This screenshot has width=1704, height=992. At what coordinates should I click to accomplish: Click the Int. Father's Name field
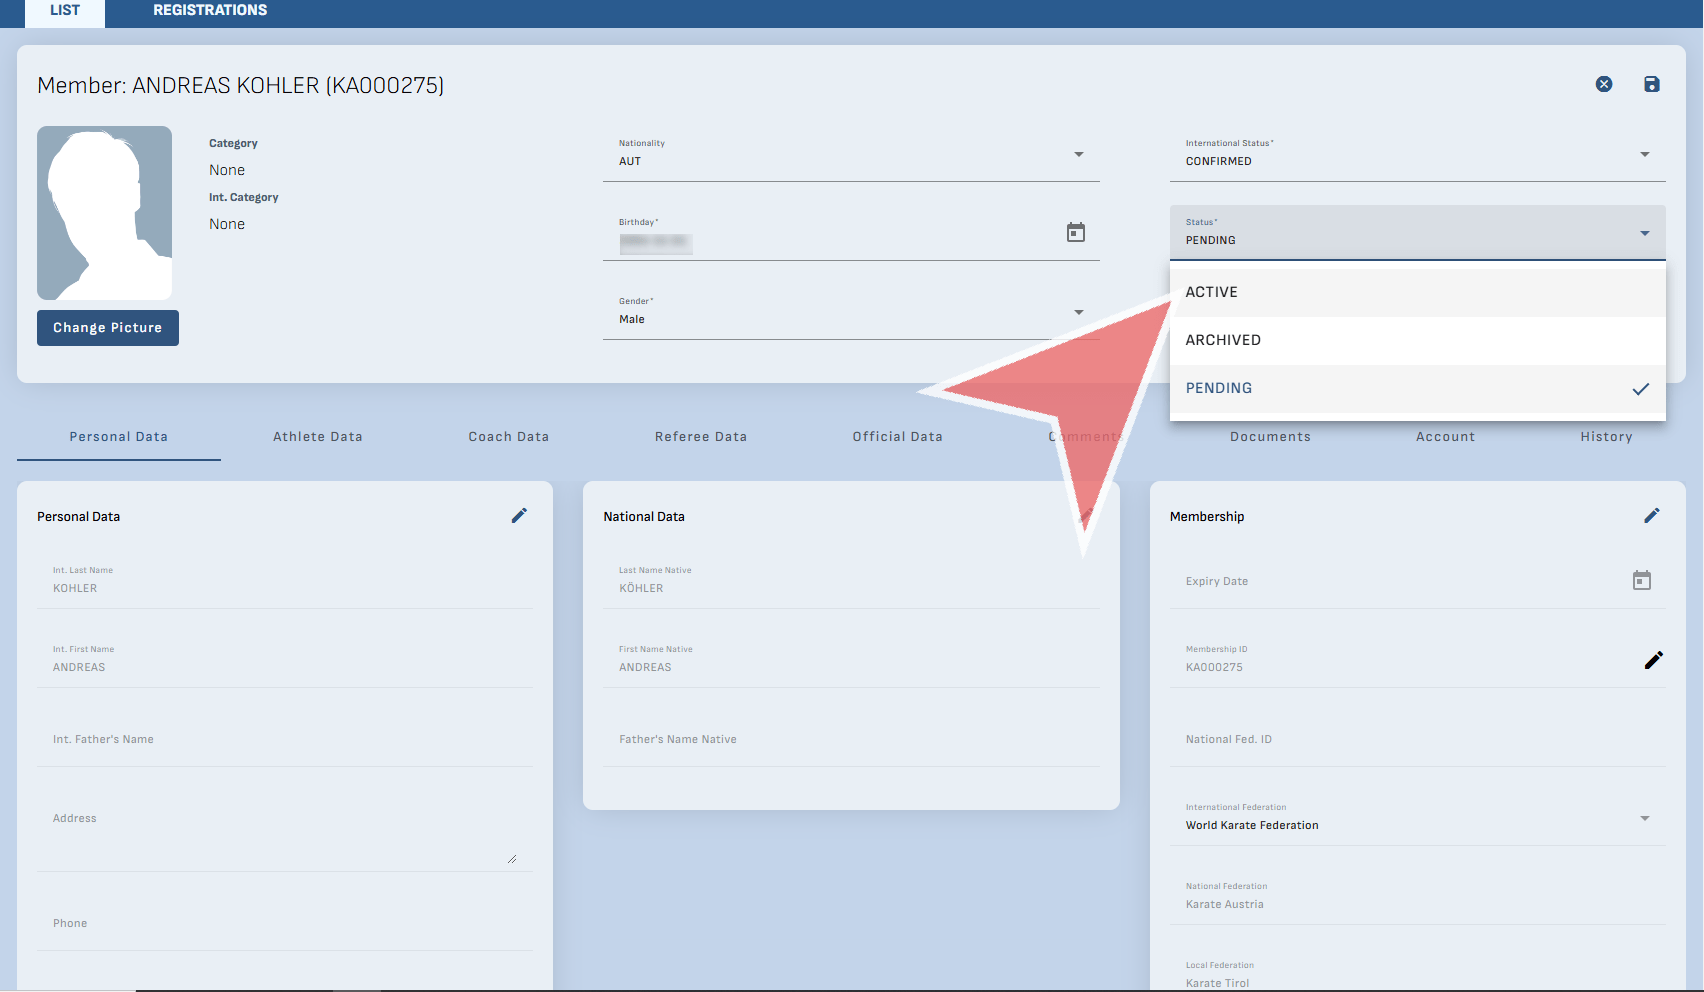(x=284, y=740)
